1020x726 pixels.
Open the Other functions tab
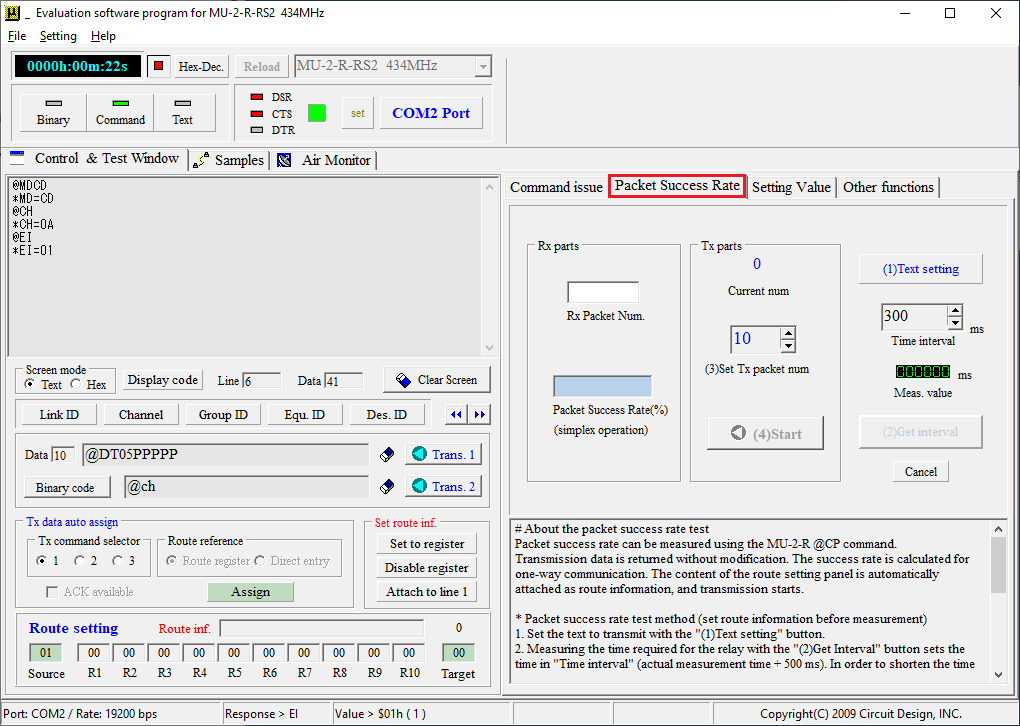[888, 187]
